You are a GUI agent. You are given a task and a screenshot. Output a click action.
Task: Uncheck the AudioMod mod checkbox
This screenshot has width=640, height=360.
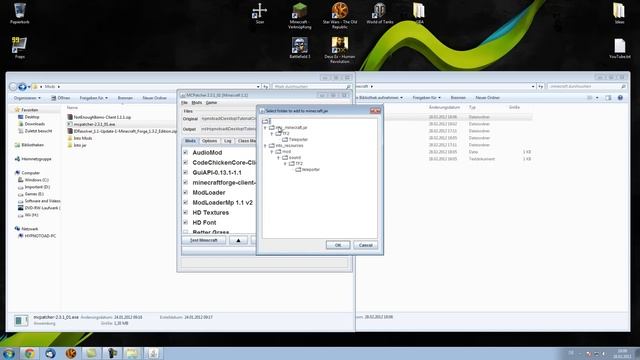click(x=186, y=152)
